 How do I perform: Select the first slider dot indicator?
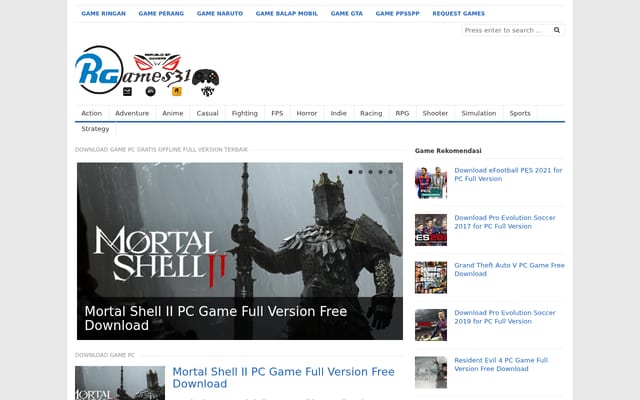click(x=350, y=172)
